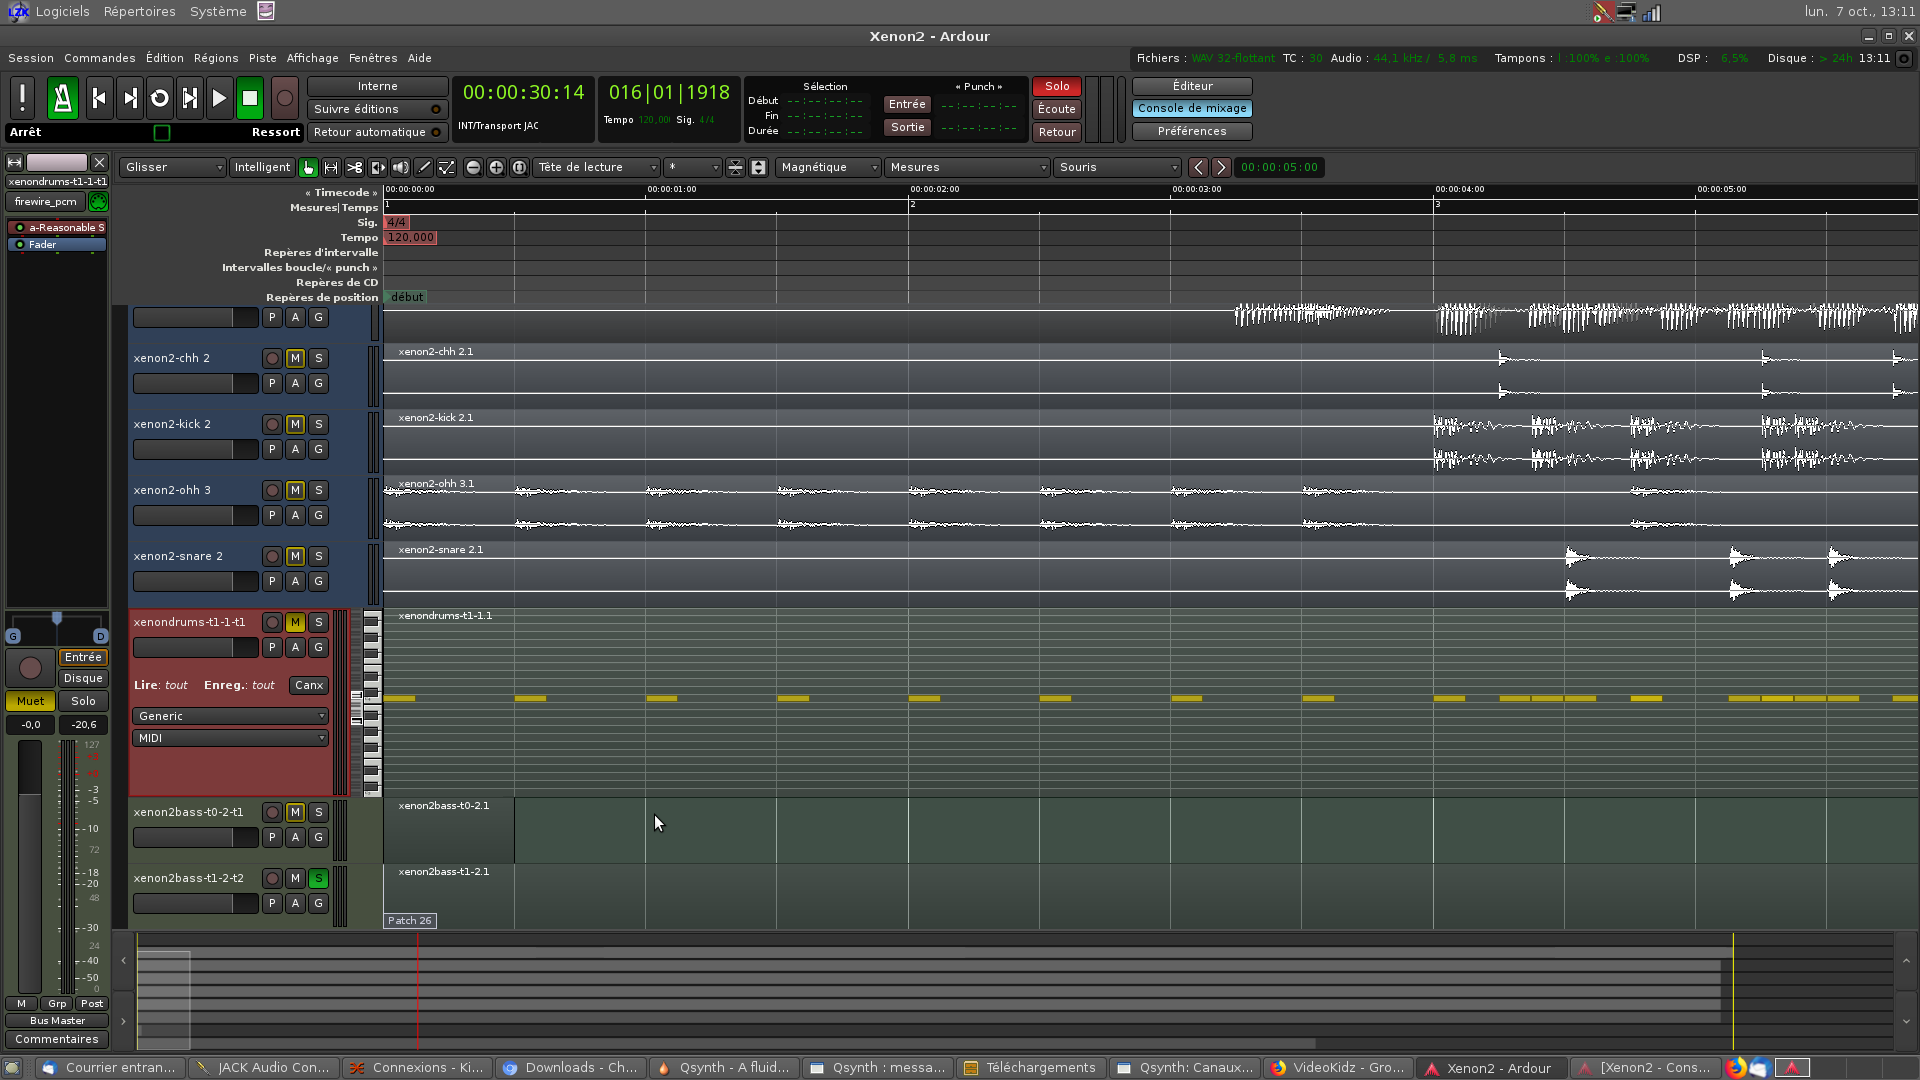This screenshot has width=1920, height=1080.
Task: Click the zoom out button
Action: (473, 168)
